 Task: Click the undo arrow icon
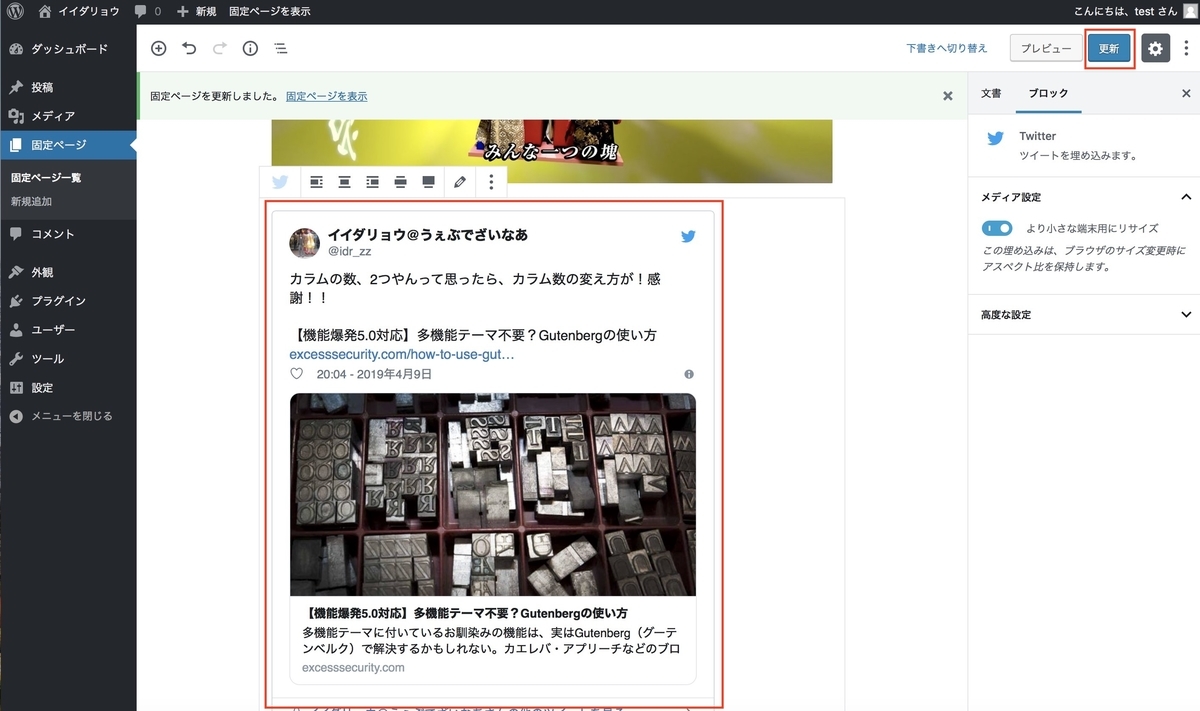click(x=189, y=48)
